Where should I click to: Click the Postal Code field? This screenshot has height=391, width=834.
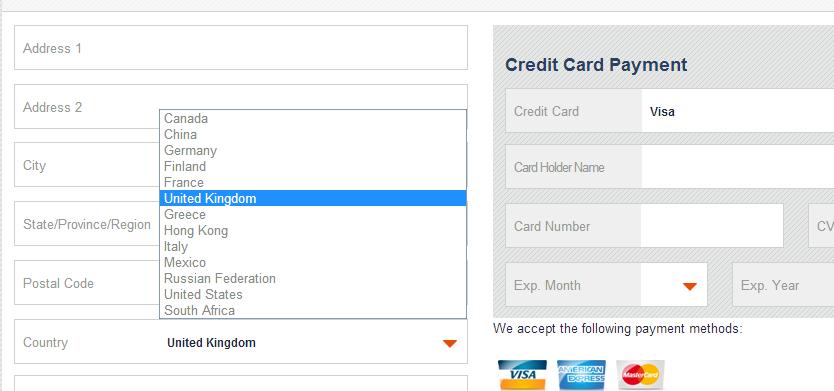[87, 282]
